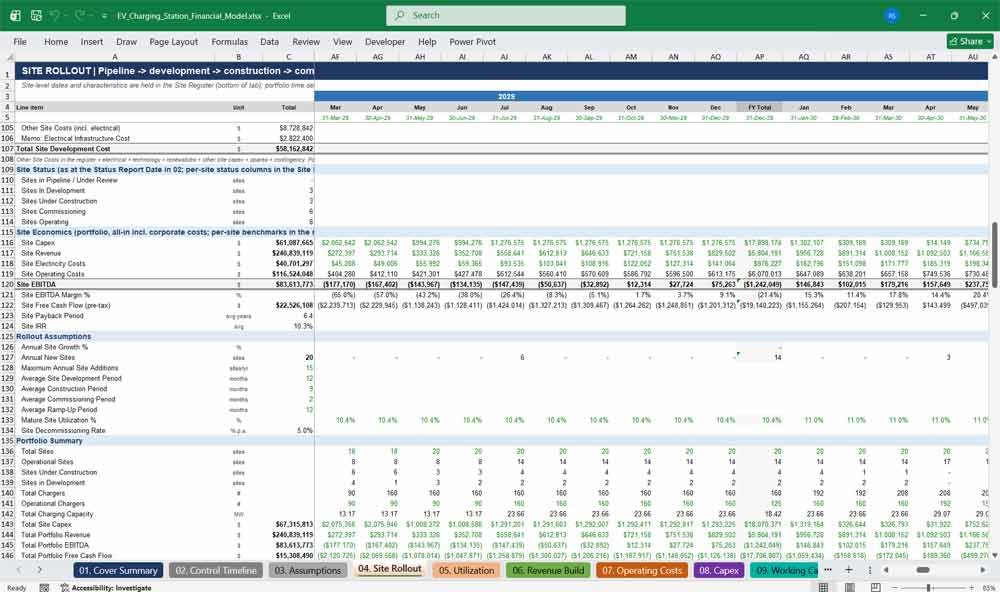Click Accessibility: Investigate in status bar
1000x592 pixels.
coord(107,588)
